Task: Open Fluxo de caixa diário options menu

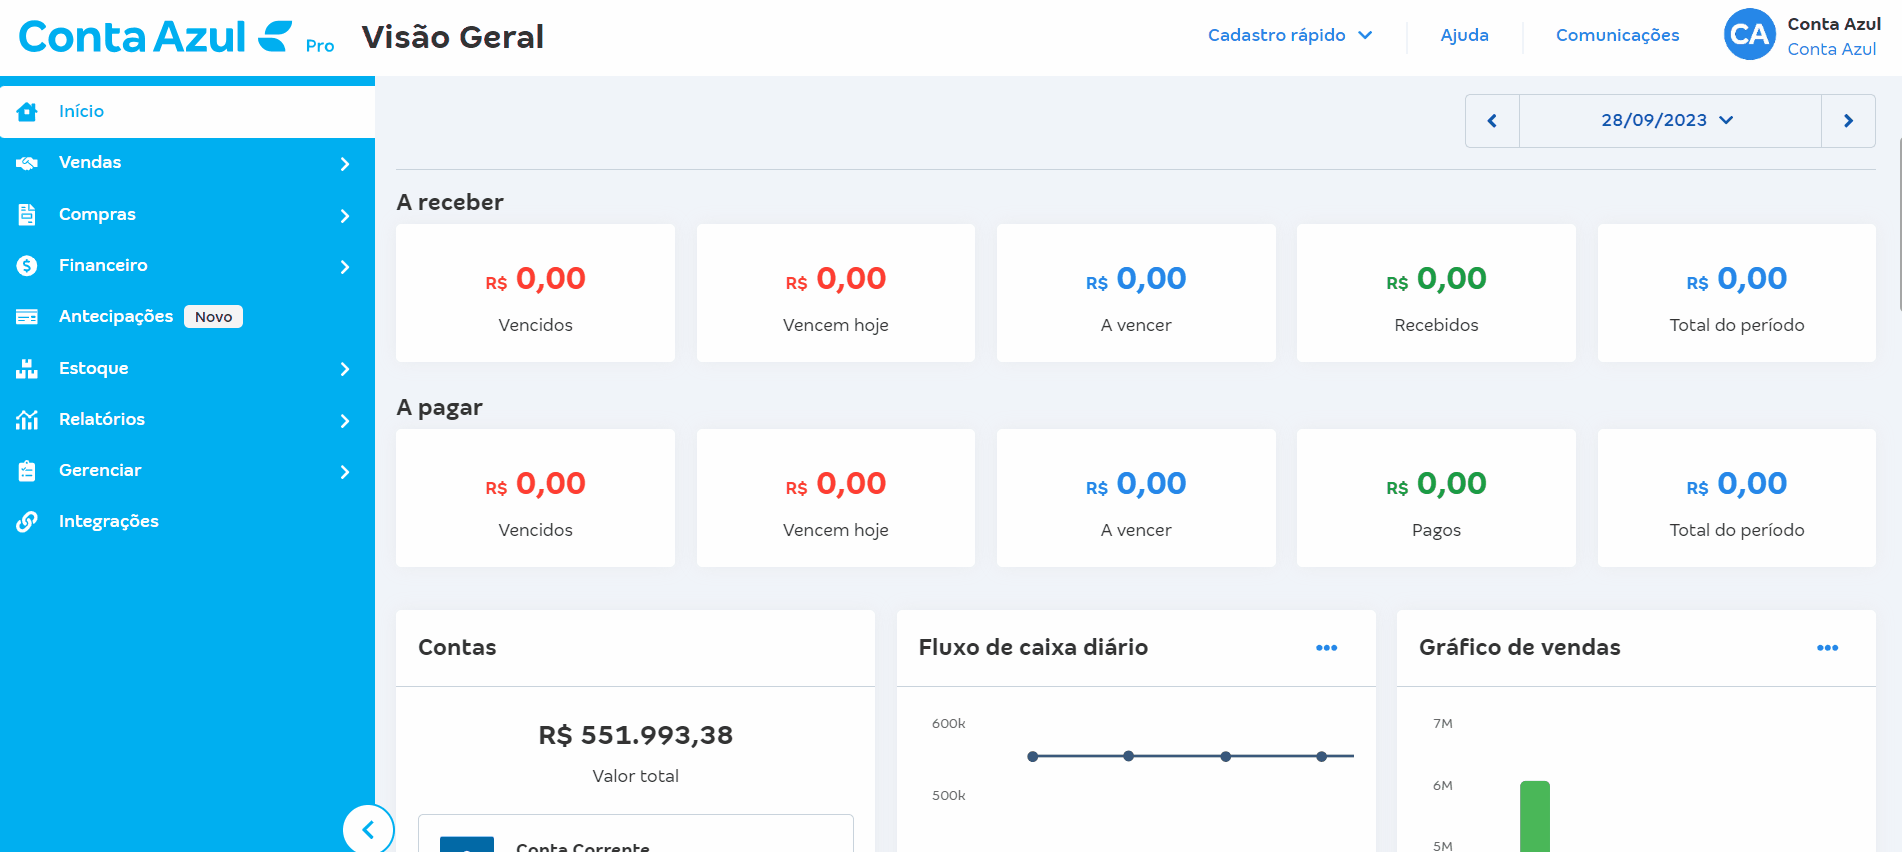Action: [x=1326, y=648]
